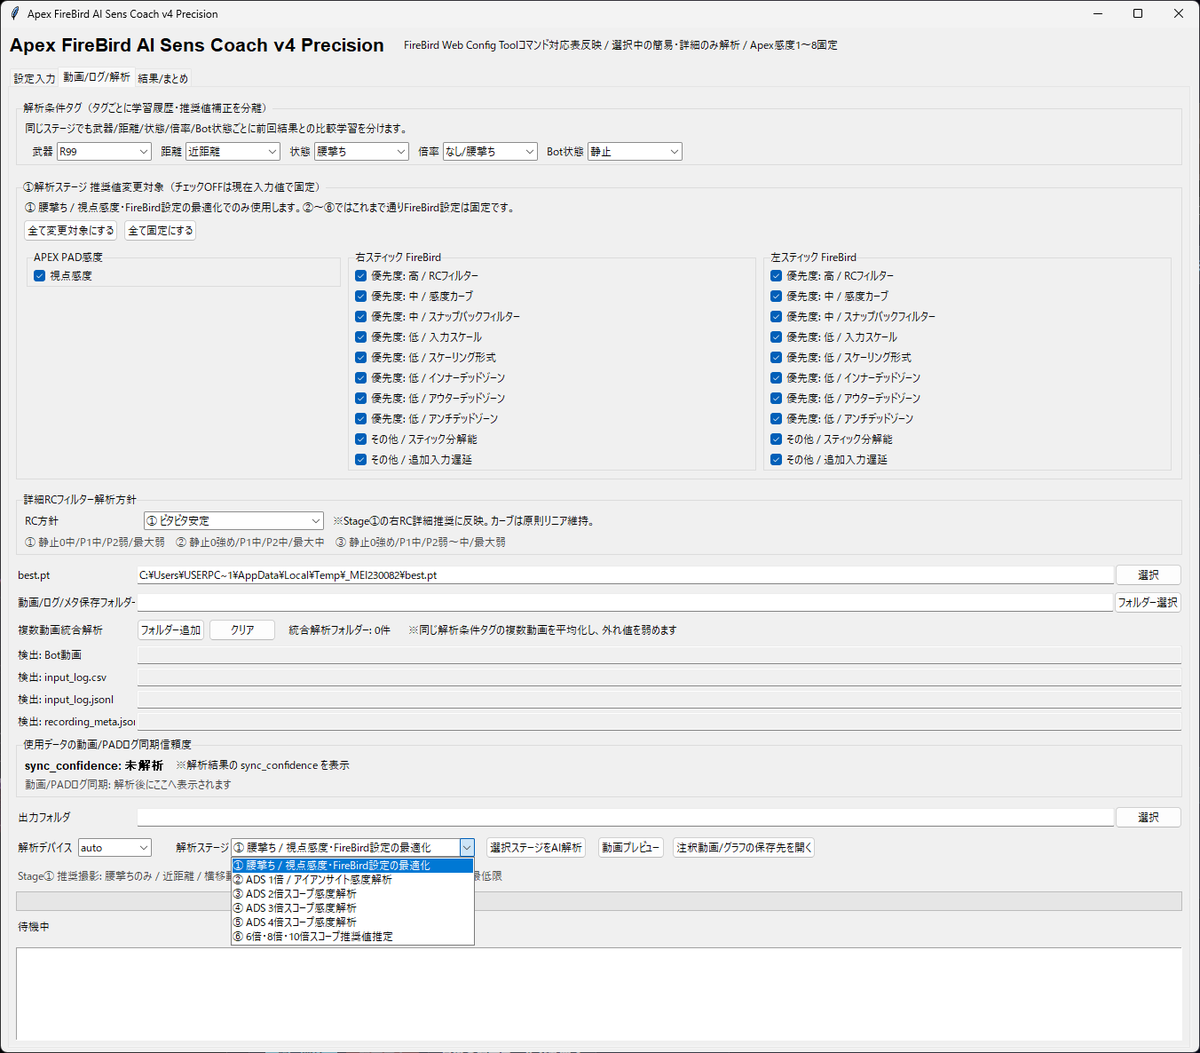
Task: Click the 出力フォルダ input field
Action: (x=625, y=817)
